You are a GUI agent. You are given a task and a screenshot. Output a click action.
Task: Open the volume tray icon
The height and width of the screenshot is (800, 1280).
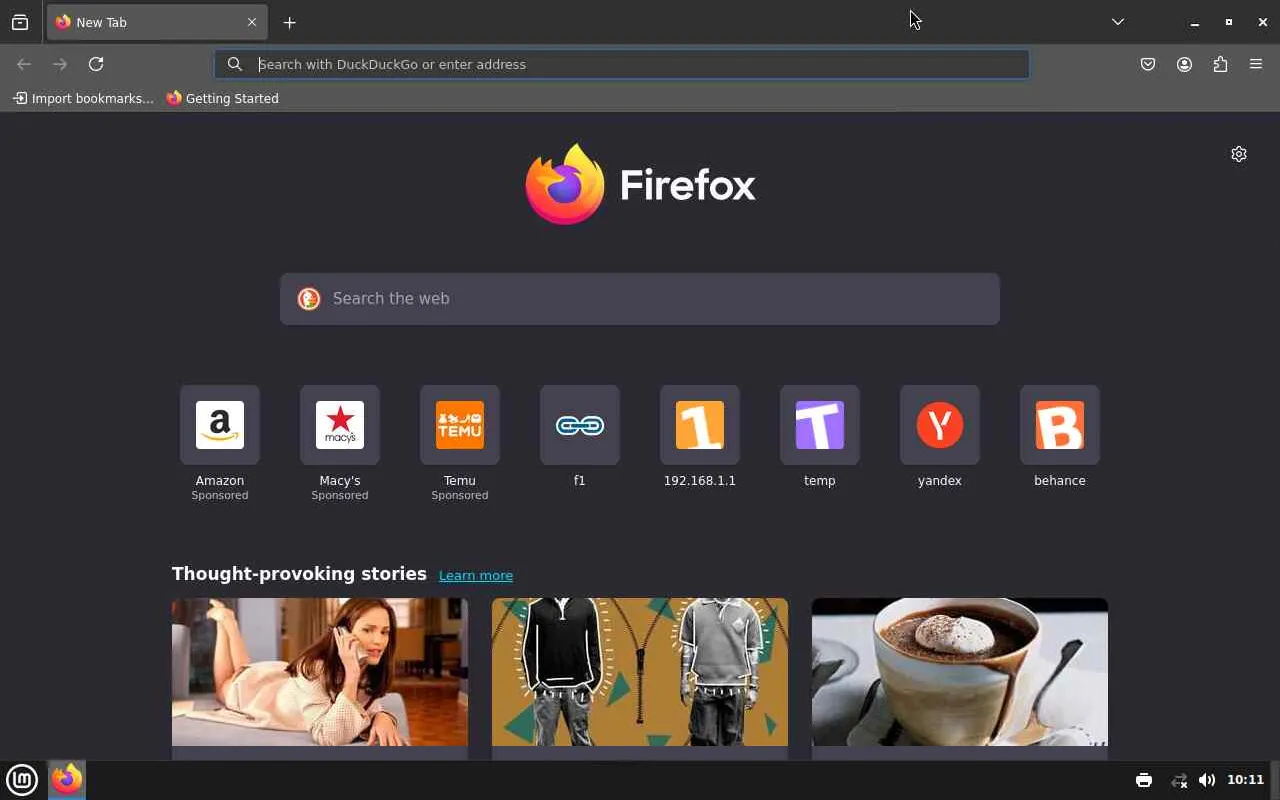(1207, 780)
